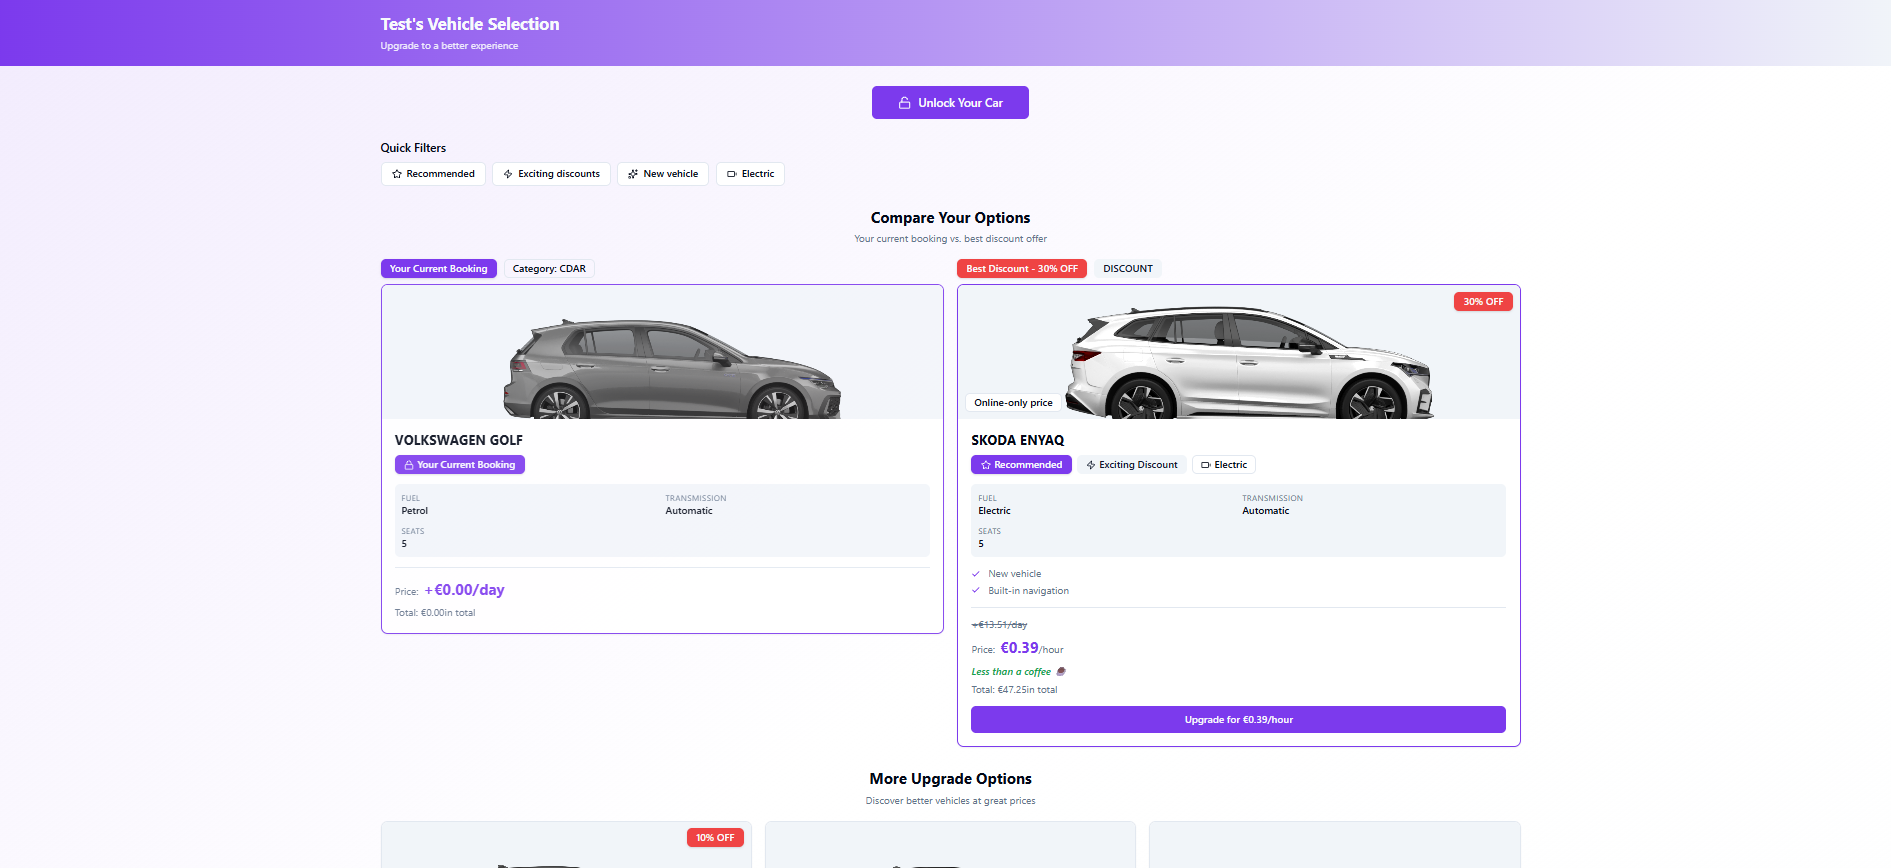The height and width of the screenshot is (868, 1891).
Task: Click the Quick Filters label
Action: pos(413,148)
